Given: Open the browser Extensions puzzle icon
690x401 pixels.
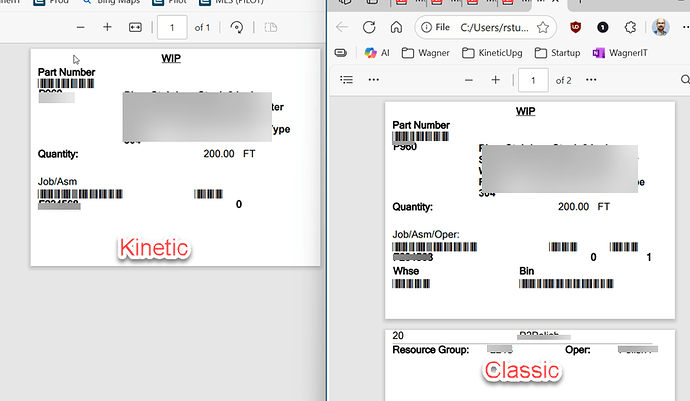Looking at the screenshot, I should point(630,27).
